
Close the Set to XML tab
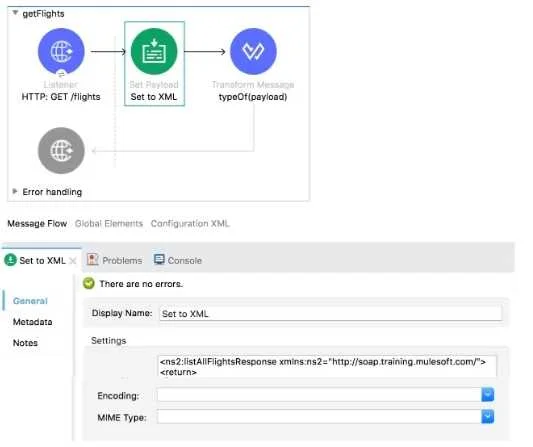point(72,261)
